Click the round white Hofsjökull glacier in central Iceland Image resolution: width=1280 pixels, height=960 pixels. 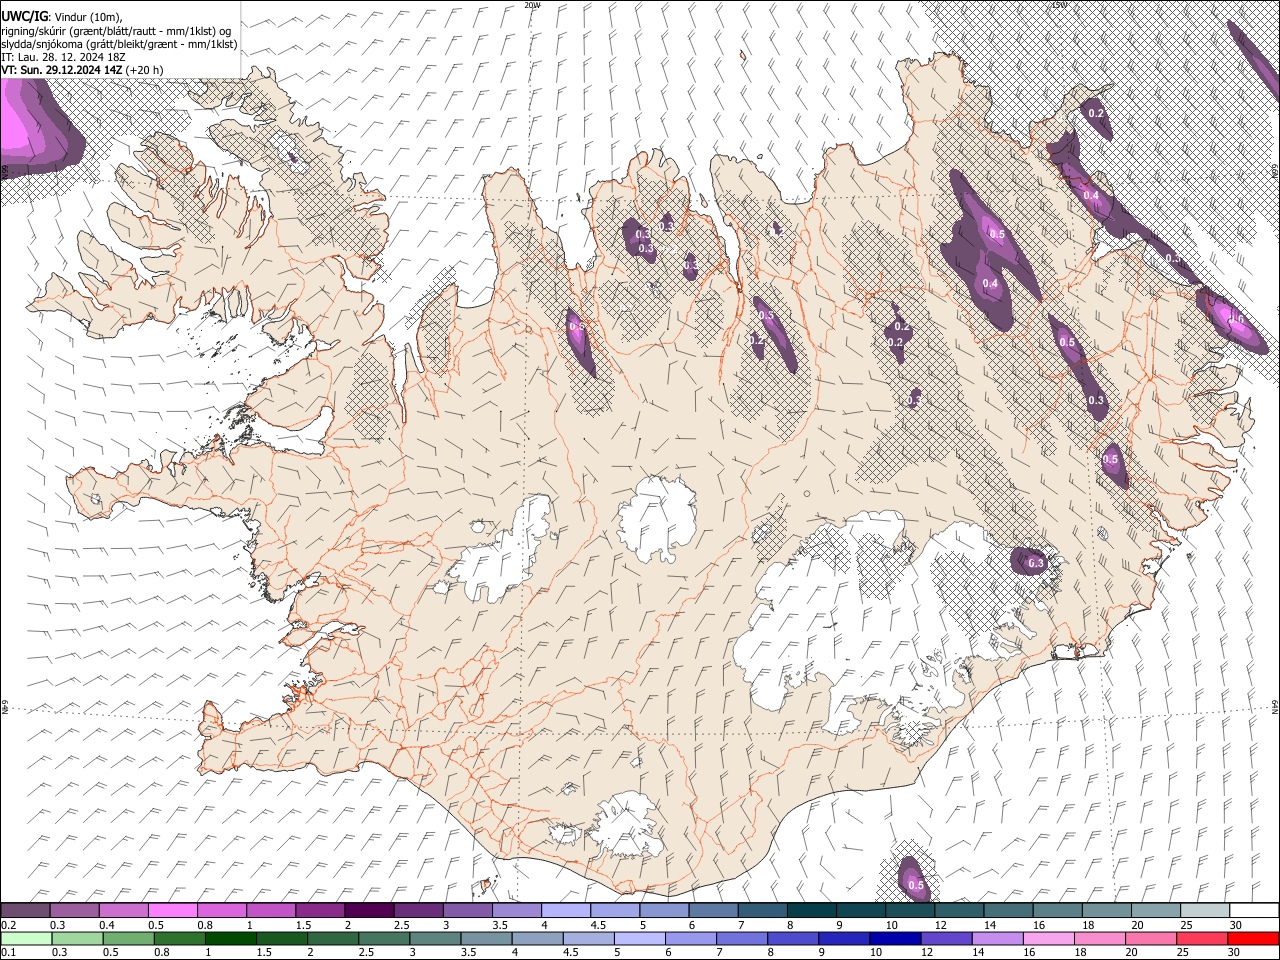point(657,520)
